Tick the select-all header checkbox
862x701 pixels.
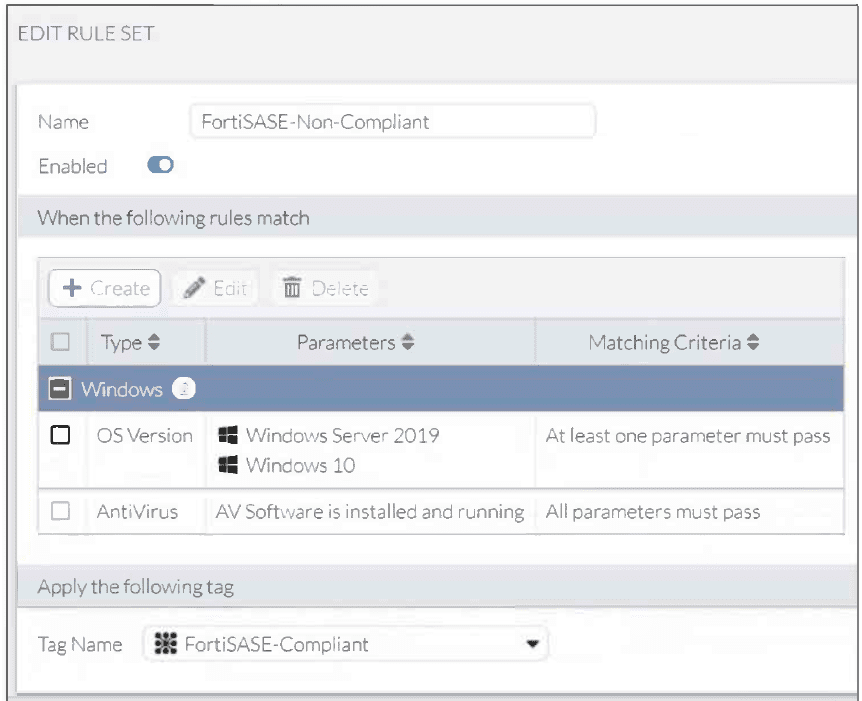tap(60, 342)
